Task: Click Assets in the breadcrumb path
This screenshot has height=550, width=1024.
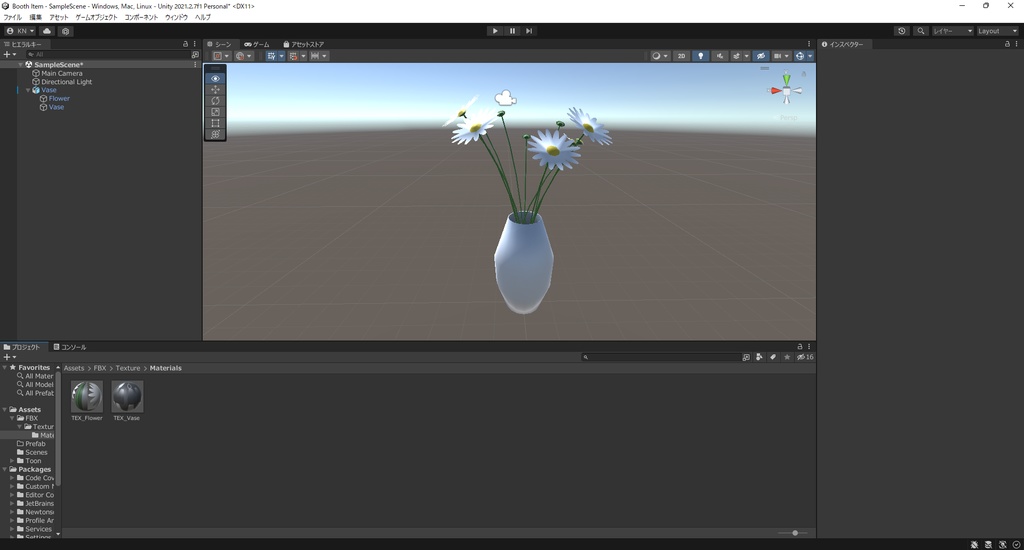Action: tap(74, 368)
